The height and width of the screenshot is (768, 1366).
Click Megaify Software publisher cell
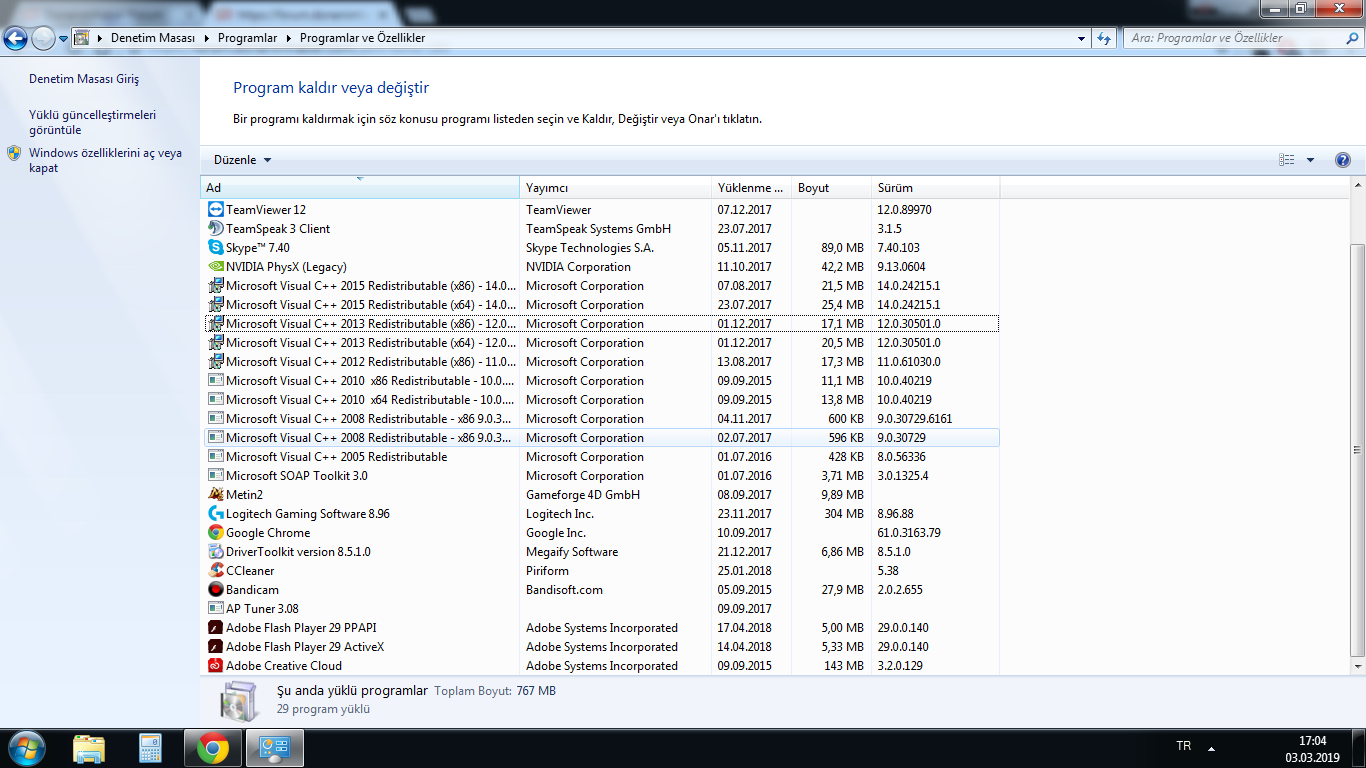[x=572, y=552]
